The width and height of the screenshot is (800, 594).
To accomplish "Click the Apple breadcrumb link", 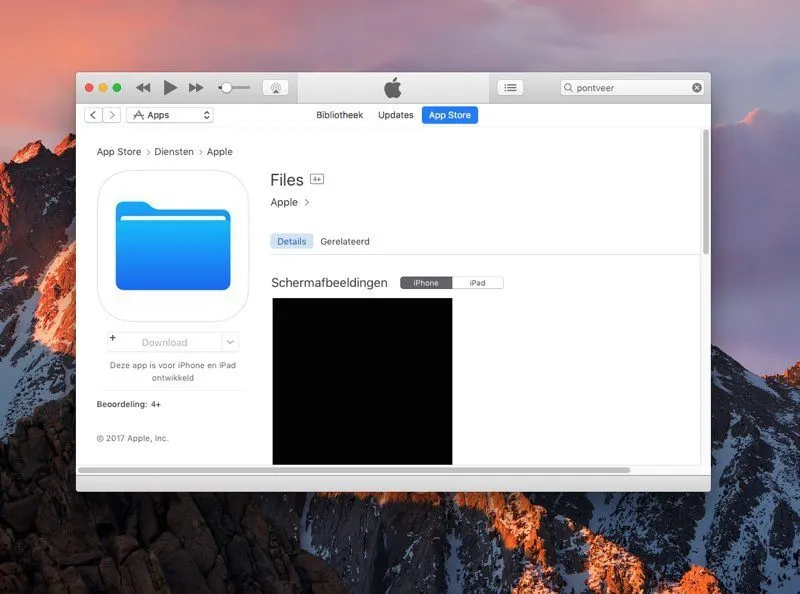I will (x=219, y=152).
